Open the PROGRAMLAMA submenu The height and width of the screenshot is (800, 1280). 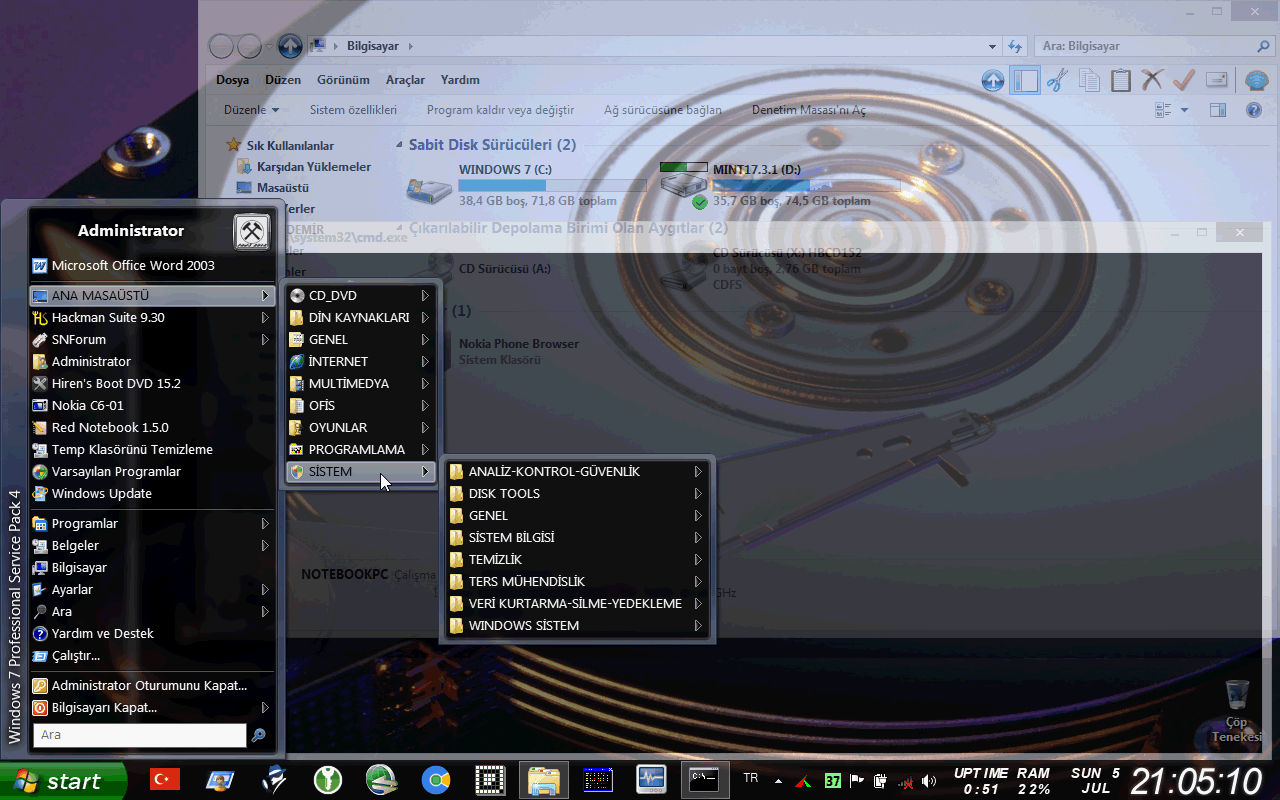pyautogui.click(x=360, y=450)
